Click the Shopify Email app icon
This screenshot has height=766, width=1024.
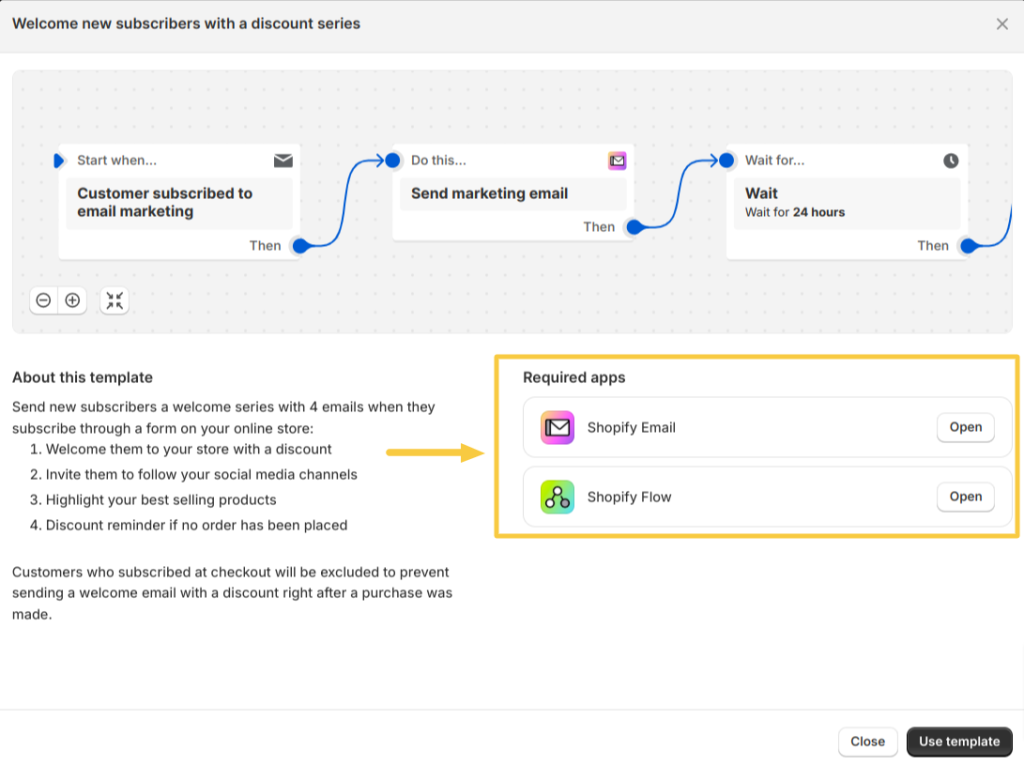click(x=557, y=428)
